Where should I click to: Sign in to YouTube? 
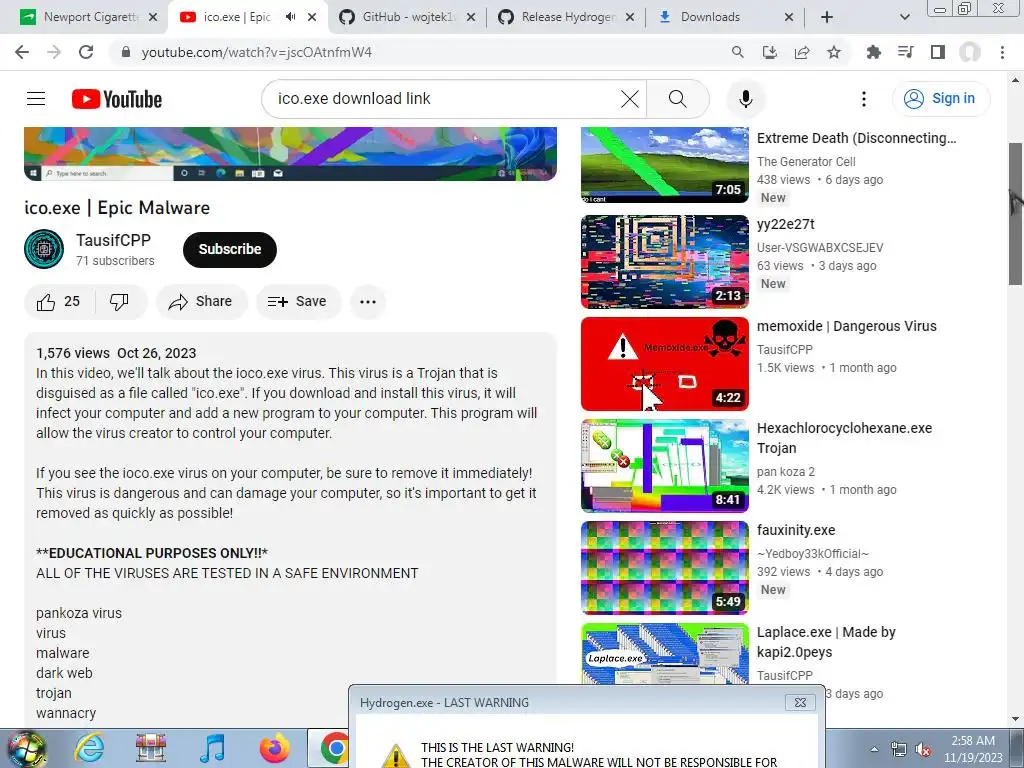pyautogui.click(x=941, y=99)
